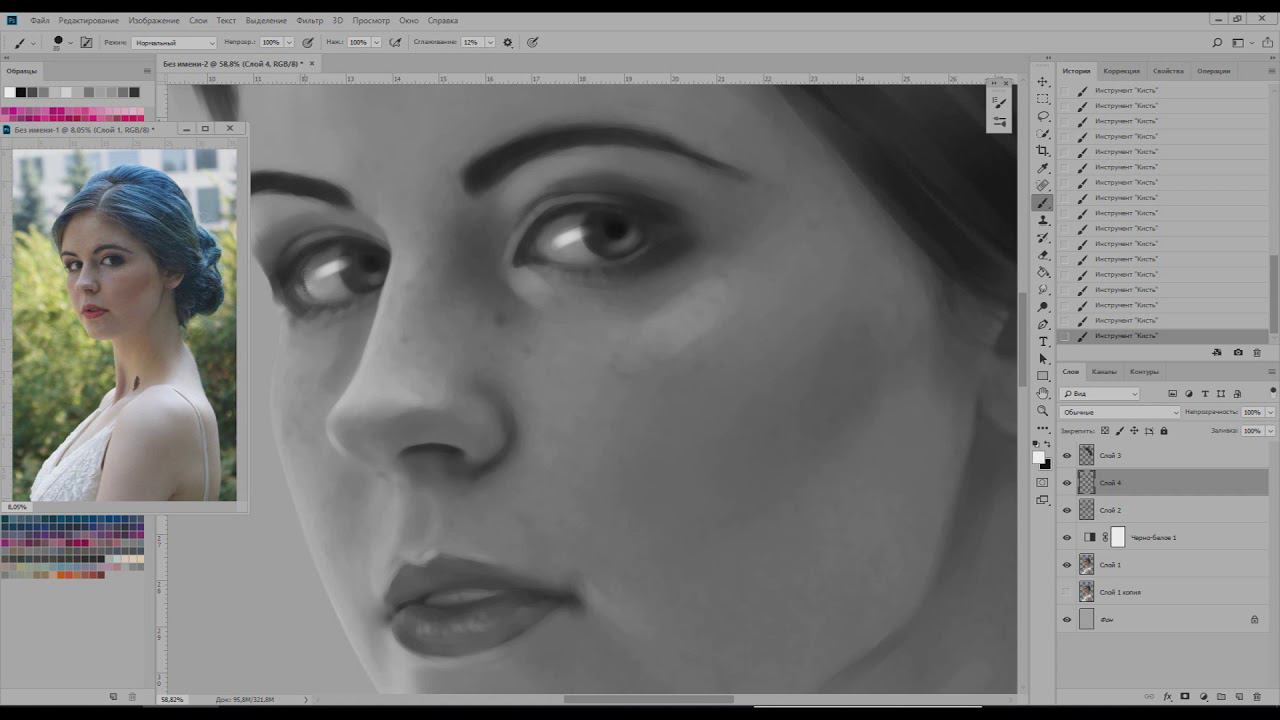Open brush opacity dropdown arrow
Image resolution: width=1280 pixels, height=720 pixels.
pyautogui.click(x=289, y=43)
